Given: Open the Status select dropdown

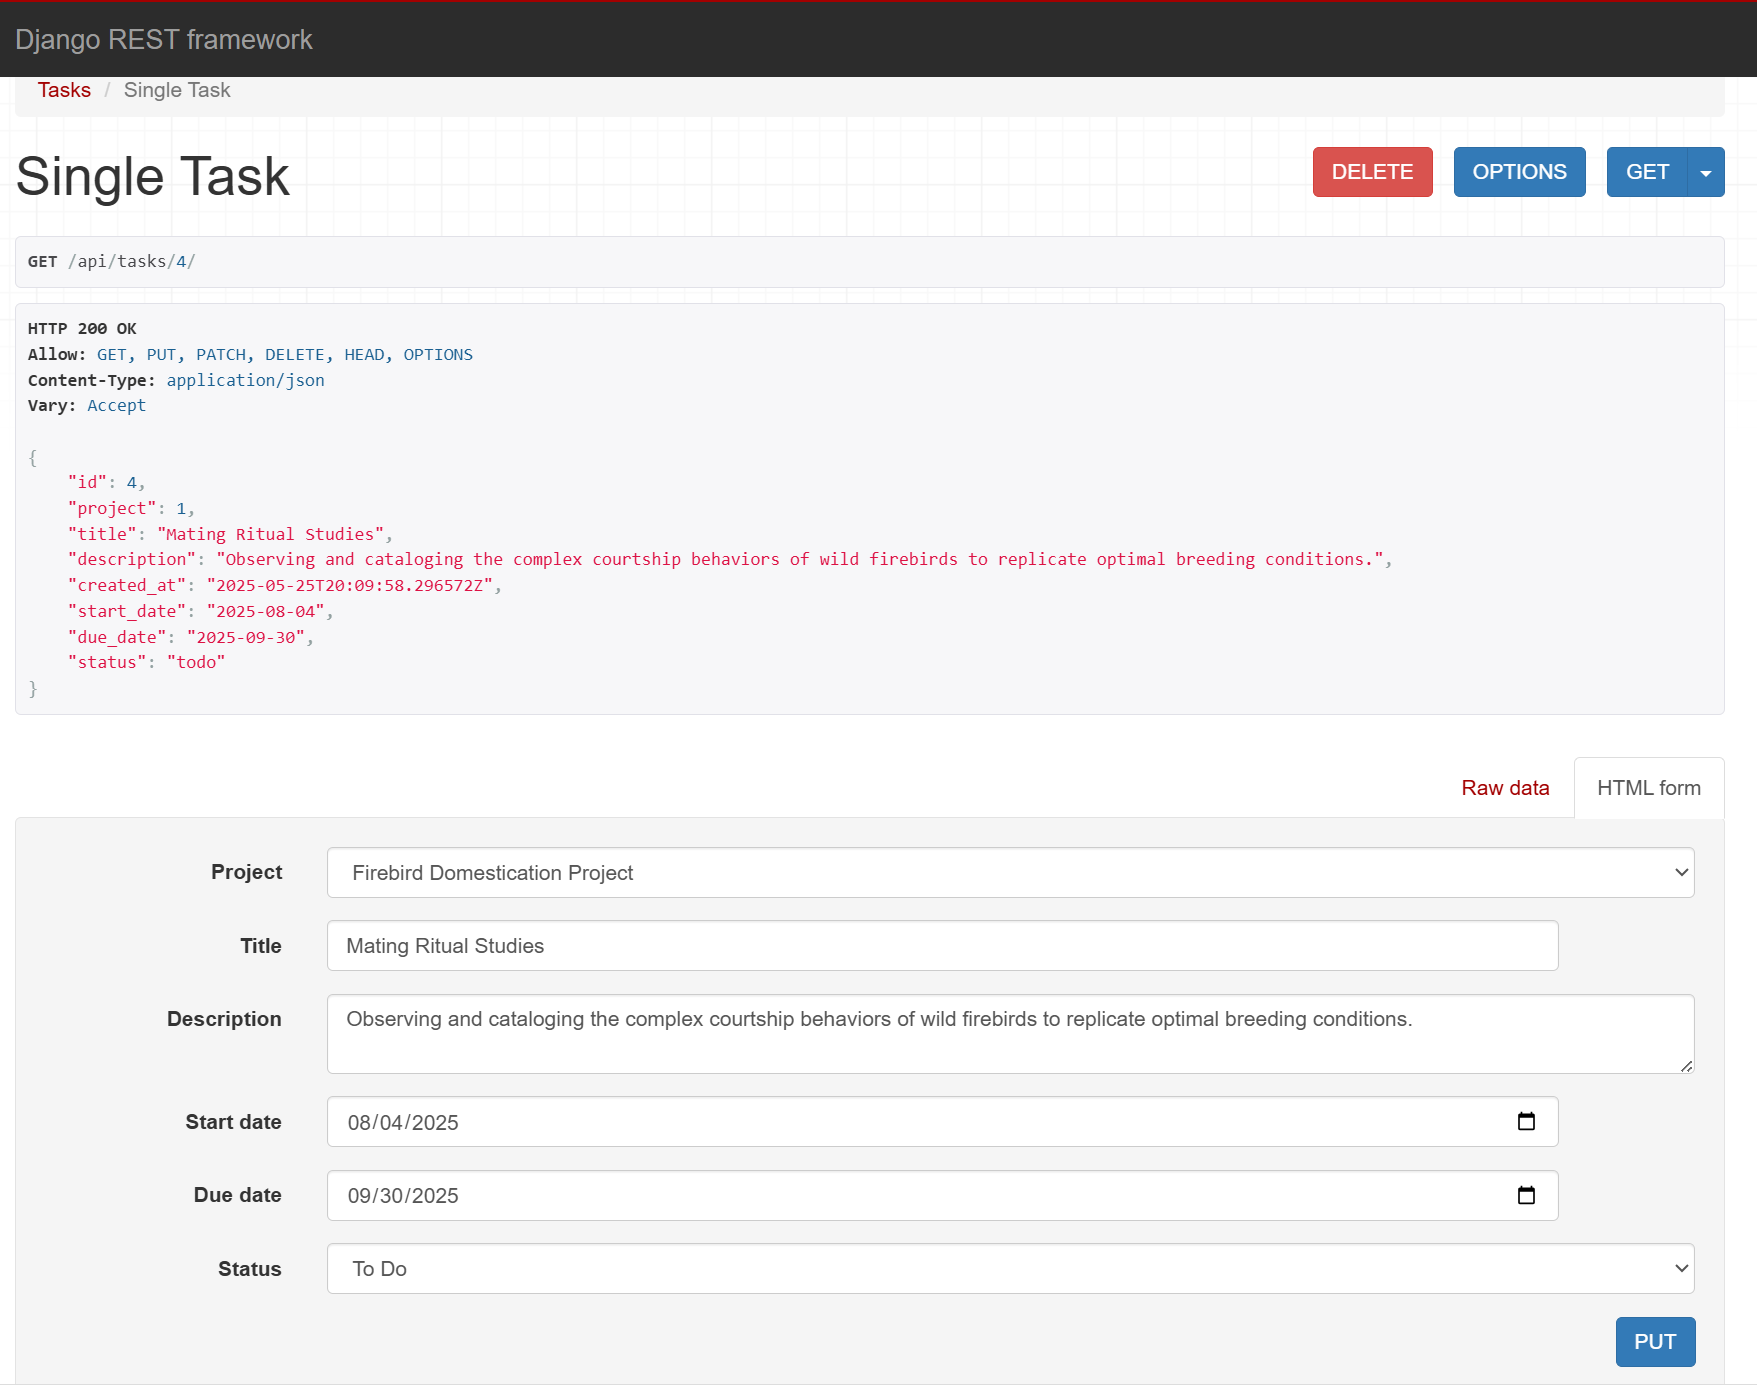Looking at the screenshot, I should tap(1010, 1269).
